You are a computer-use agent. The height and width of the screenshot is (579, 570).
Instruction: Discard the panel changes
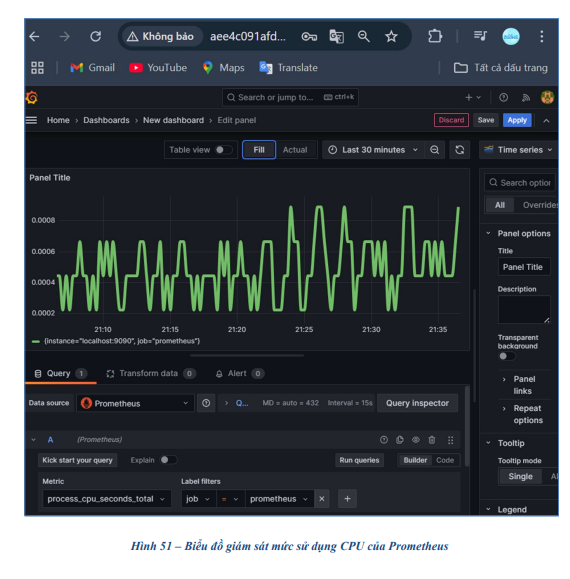coord(451,120)
